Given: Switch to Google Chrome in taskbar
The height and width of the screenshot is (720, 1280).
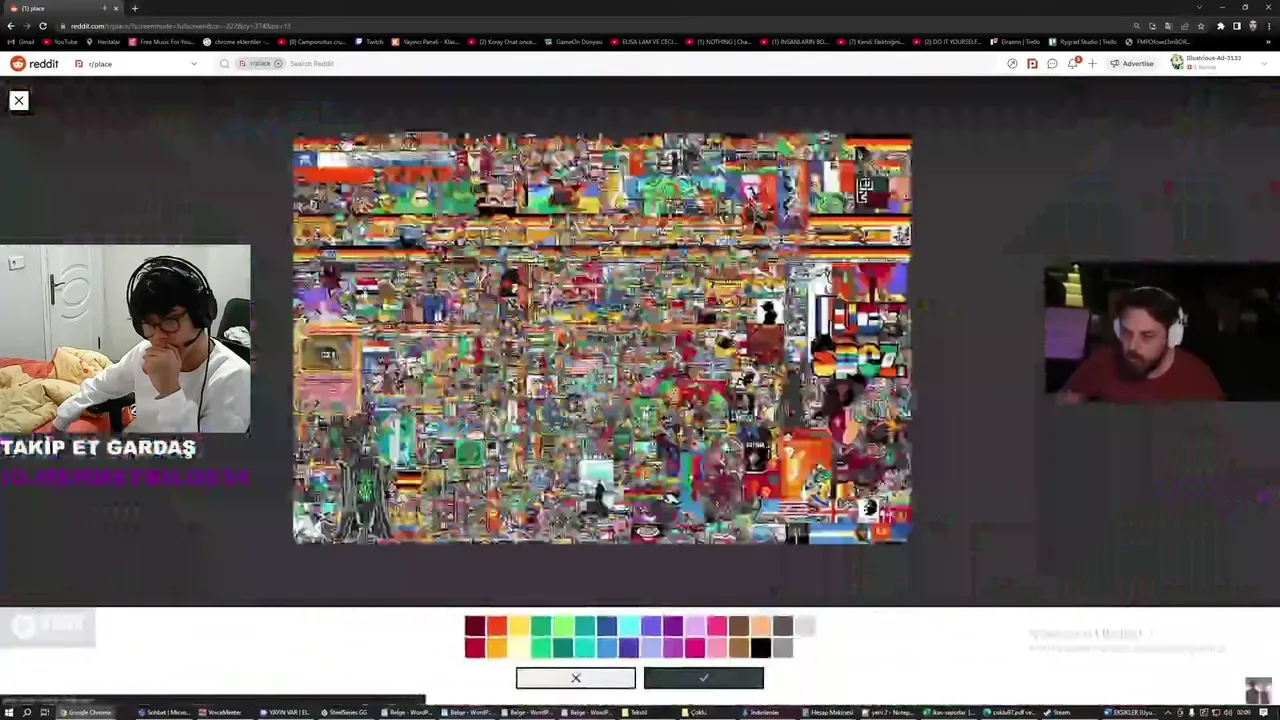Looking at the screenshot, I should 85,712.
